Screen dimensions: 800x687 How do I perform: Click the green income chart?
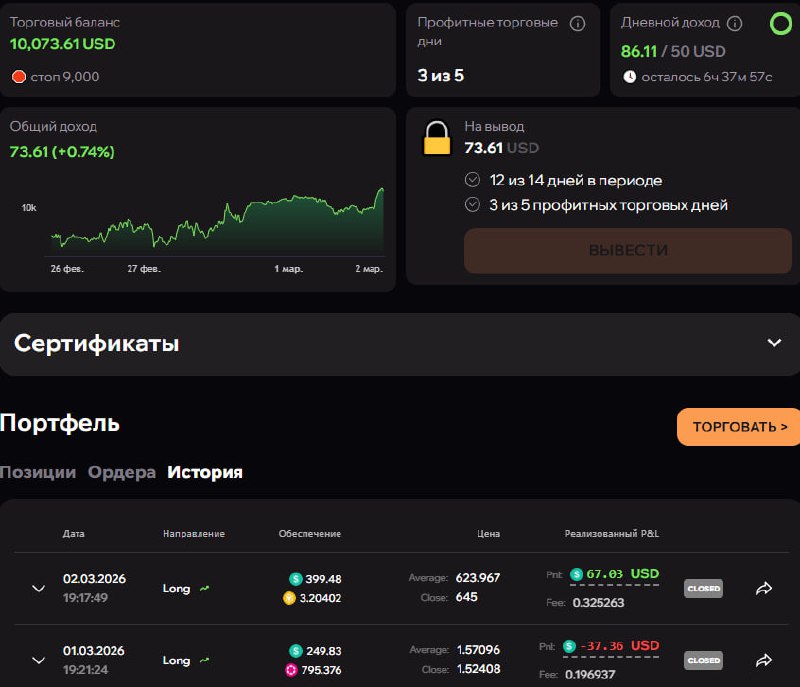pyautogui.click(x=217, y=225)
